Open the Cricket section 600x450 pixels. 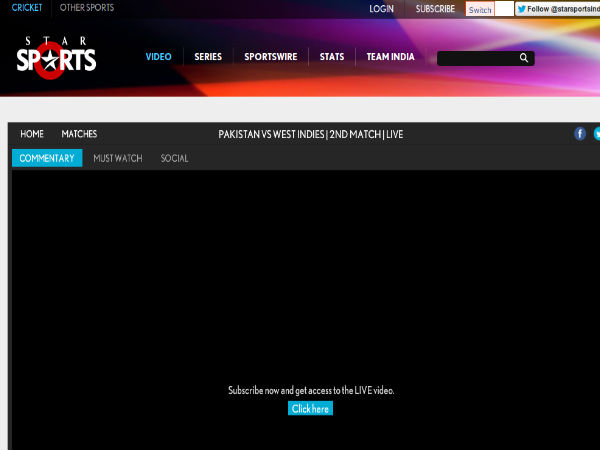(x=27, y=8)
